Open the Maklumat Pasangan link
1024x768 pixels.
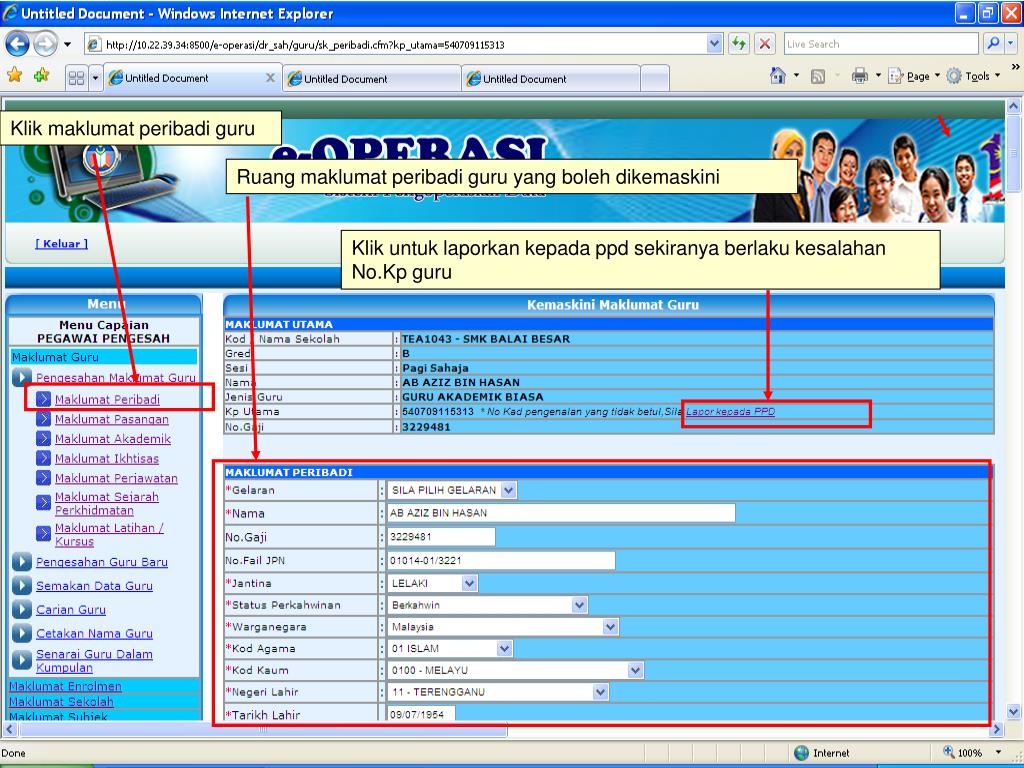pos(112,419)
